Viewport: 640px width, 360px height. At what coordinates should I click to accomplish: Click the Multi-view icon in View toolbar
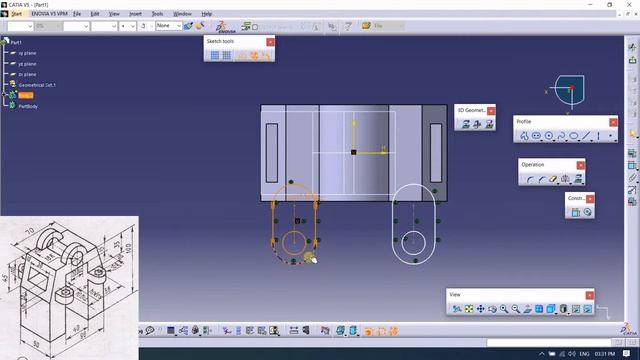pos(539,309)
